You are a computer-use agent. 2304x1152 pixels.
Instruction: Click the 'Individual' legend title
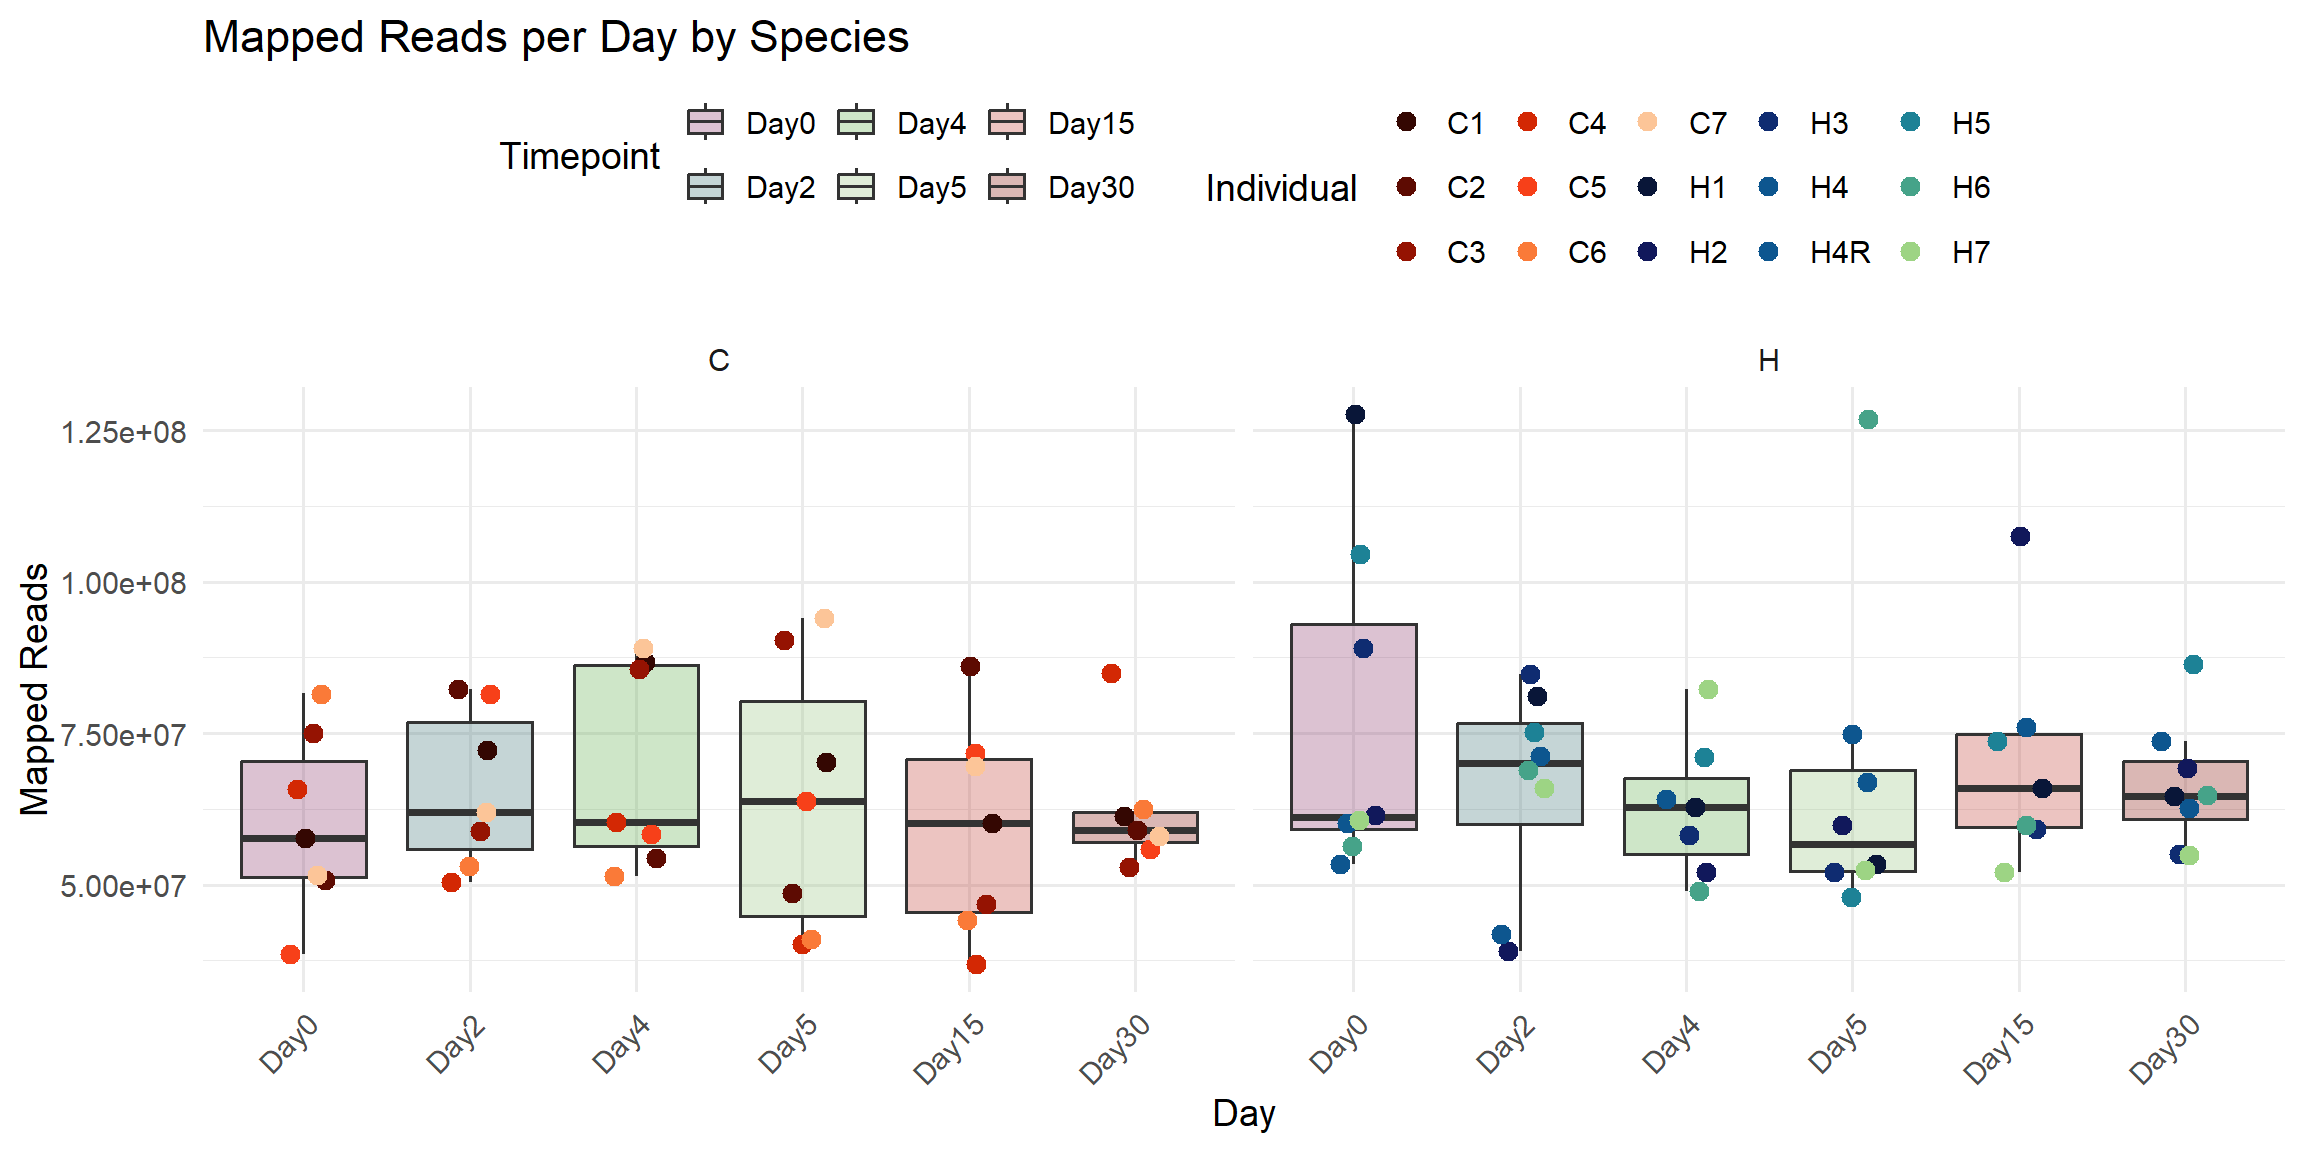pos(1281,188)
